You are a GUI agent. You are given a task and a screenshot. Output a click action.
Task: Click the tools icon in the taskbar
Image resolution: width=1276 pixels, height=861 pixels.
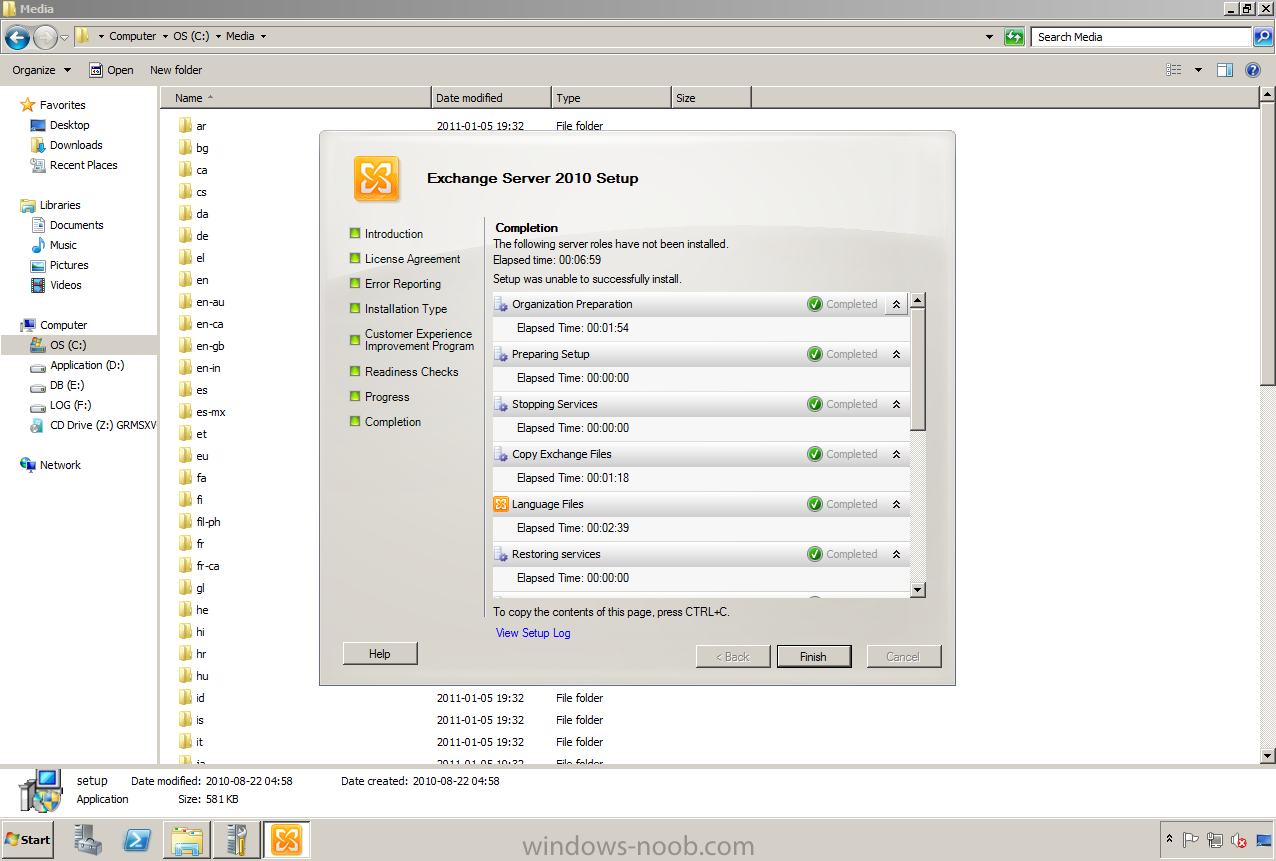click(237, 840)
